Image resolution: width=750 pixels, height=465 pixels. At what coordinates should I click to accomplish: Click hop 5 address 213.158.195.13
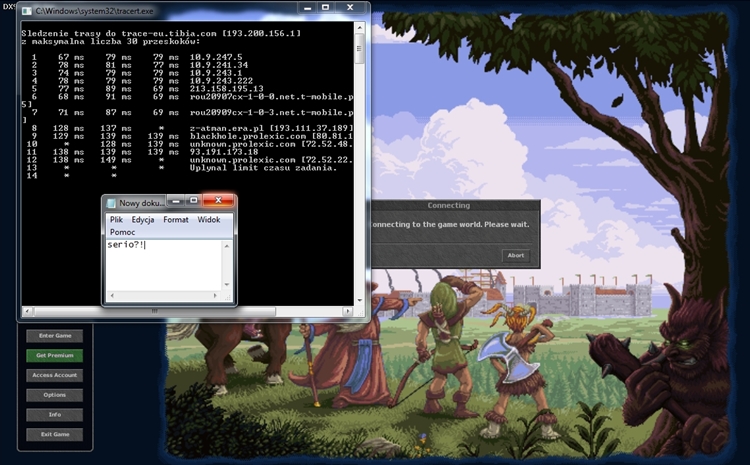[x=226, y=89]
